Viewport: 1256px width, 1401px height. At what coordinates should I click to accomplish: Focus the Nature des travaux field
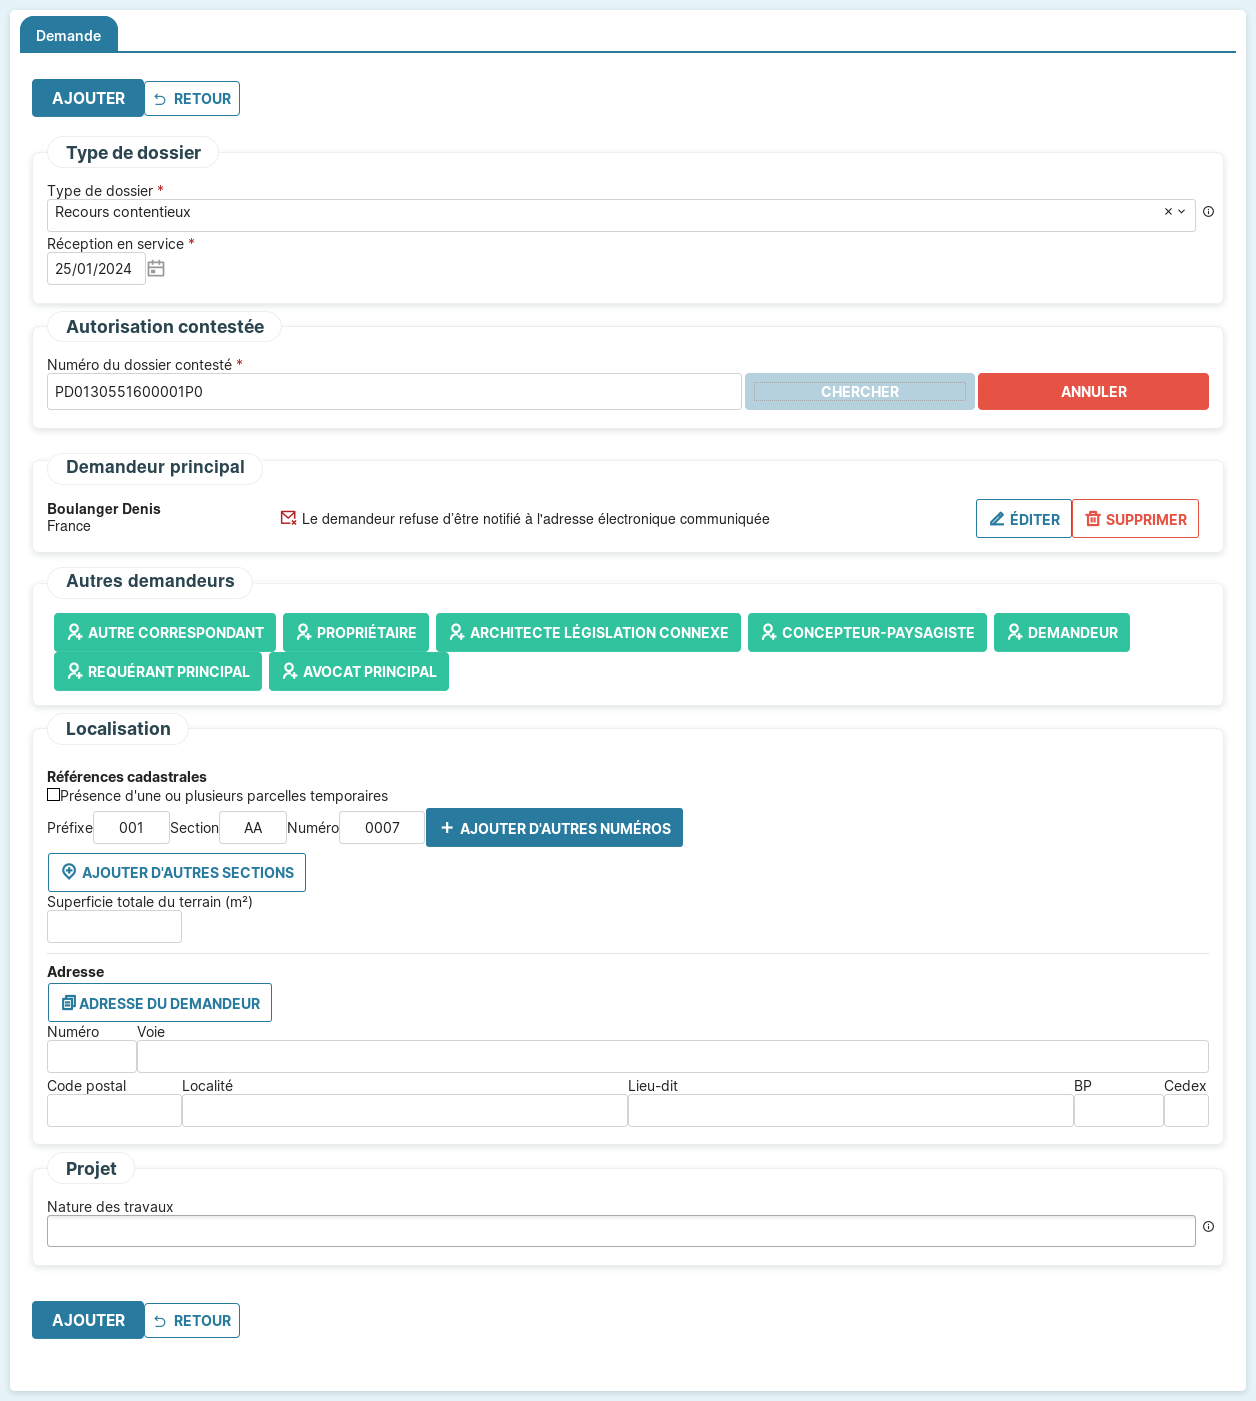(620, 1231)
